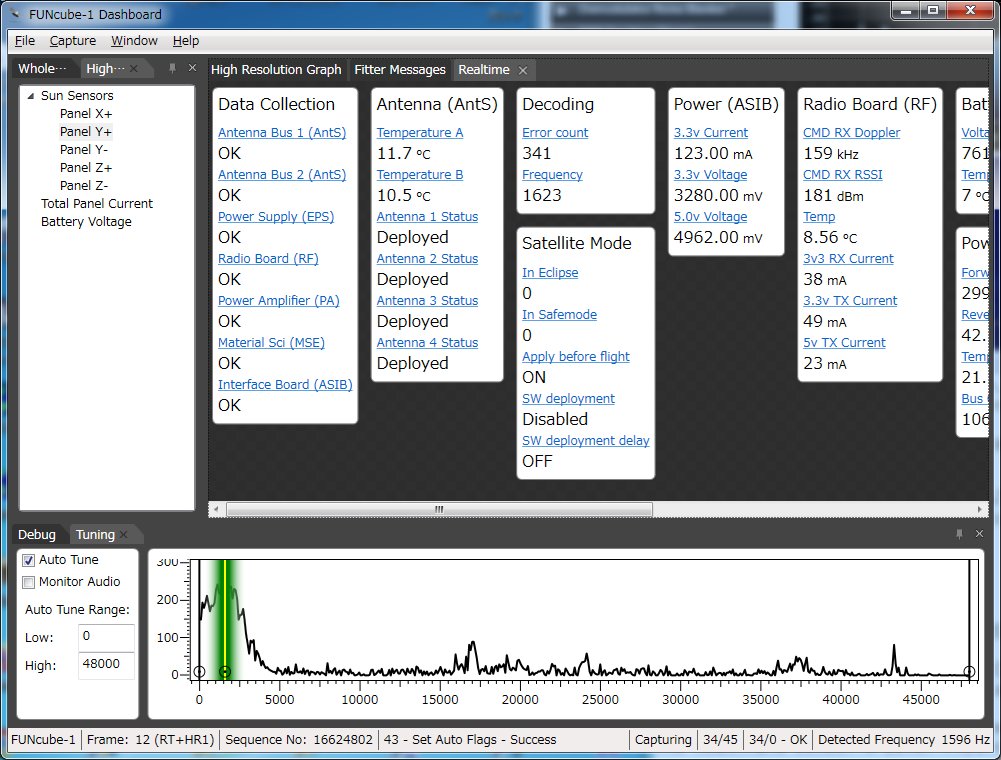Open Antenna 4 Status link
1001x760 pixels.
click(x=427, y=342)
